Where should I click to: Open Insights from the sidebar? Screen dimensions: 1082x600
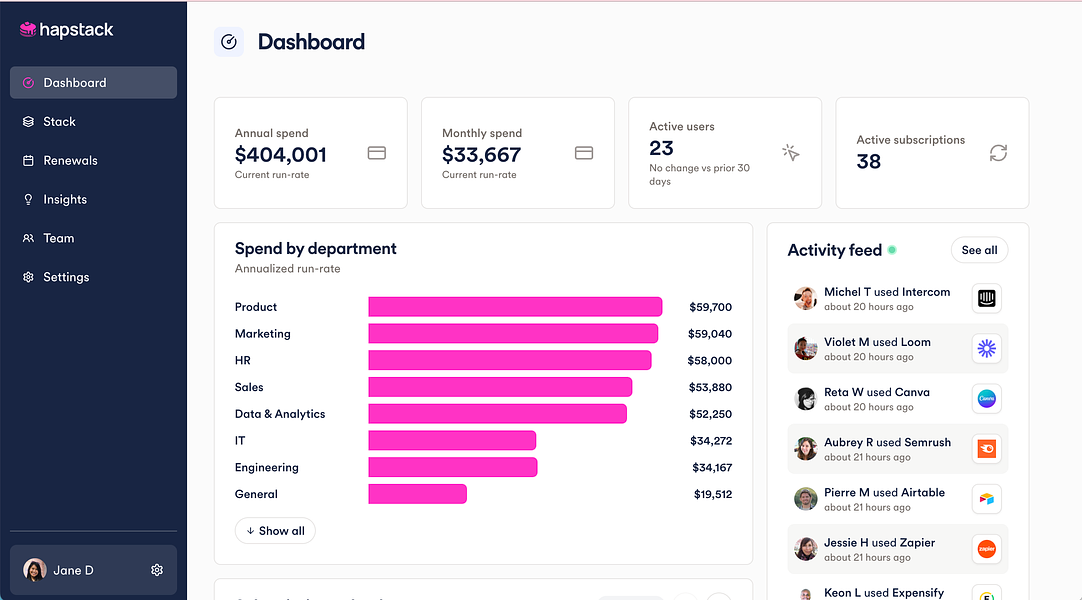(x=65, y=200)
